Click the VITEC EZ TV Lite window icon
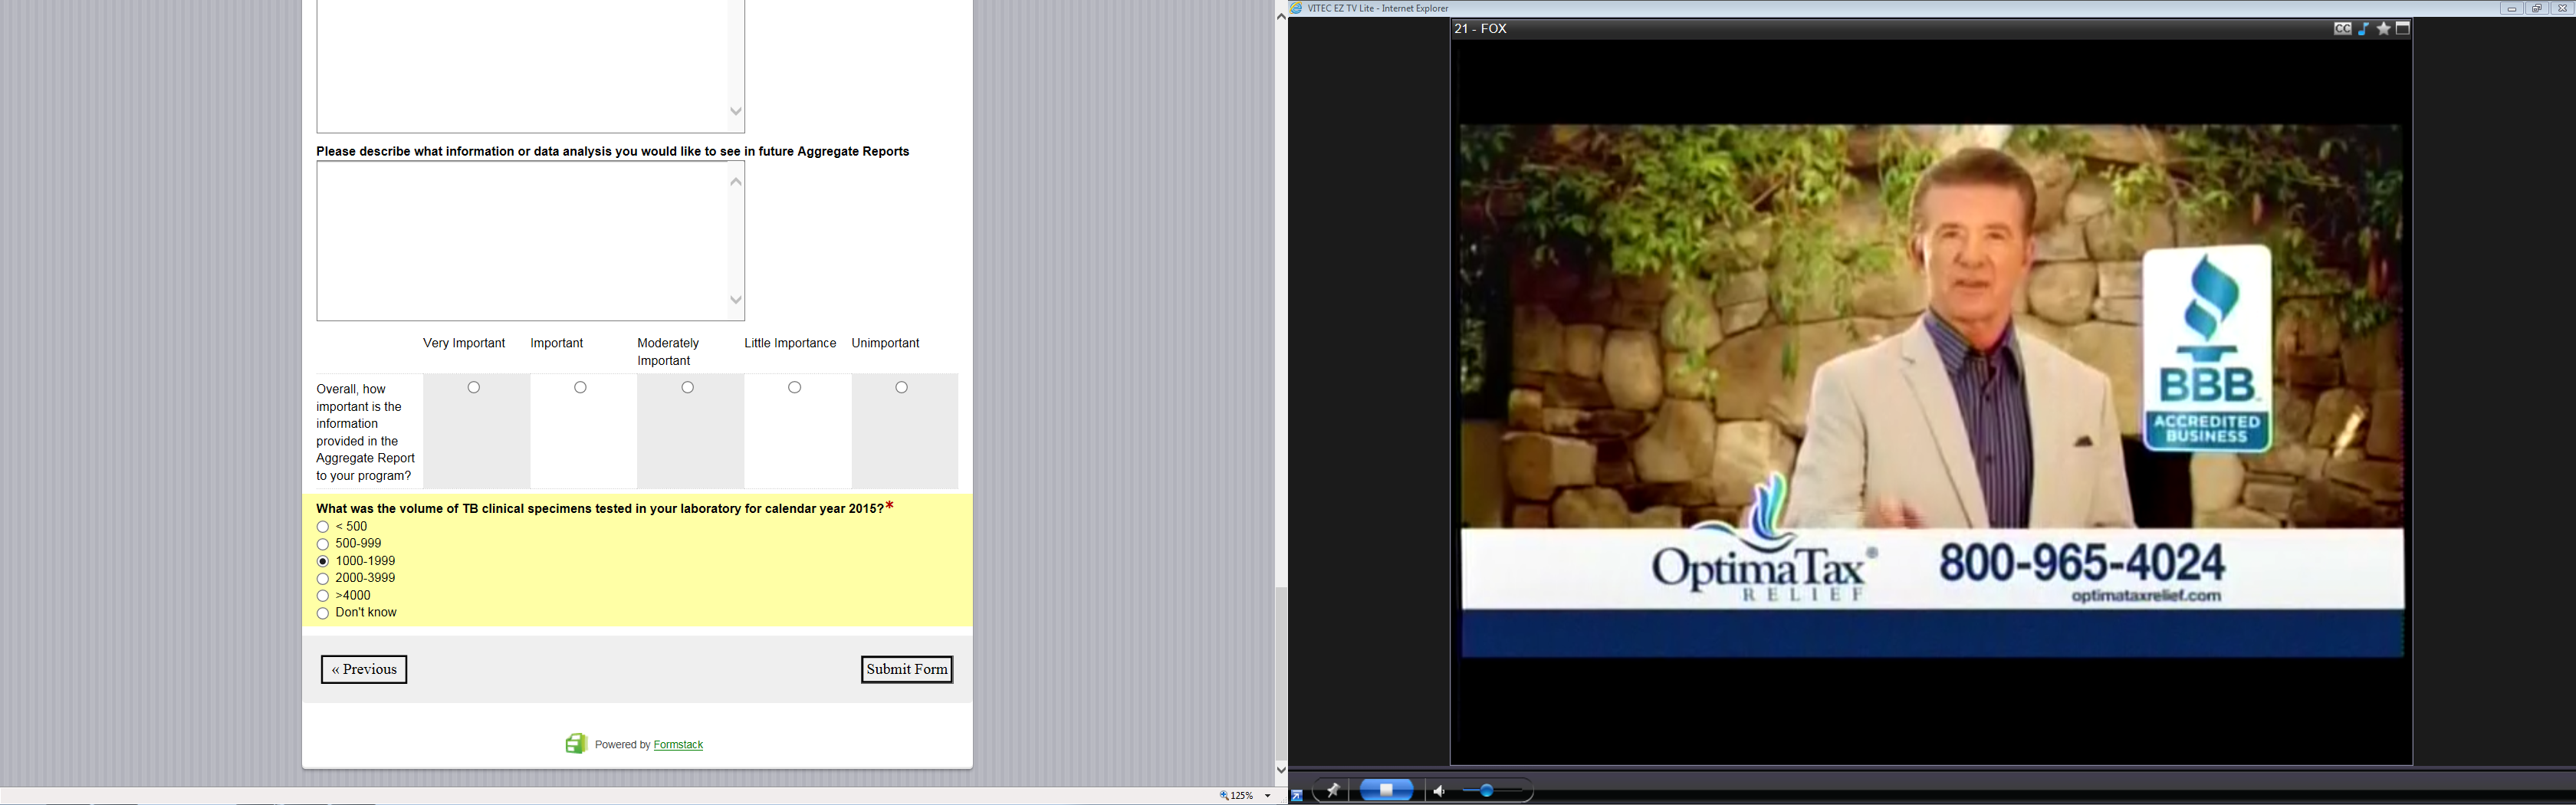The height and width of the screenshot is (805, 2576). click(x=1297, y=8)
